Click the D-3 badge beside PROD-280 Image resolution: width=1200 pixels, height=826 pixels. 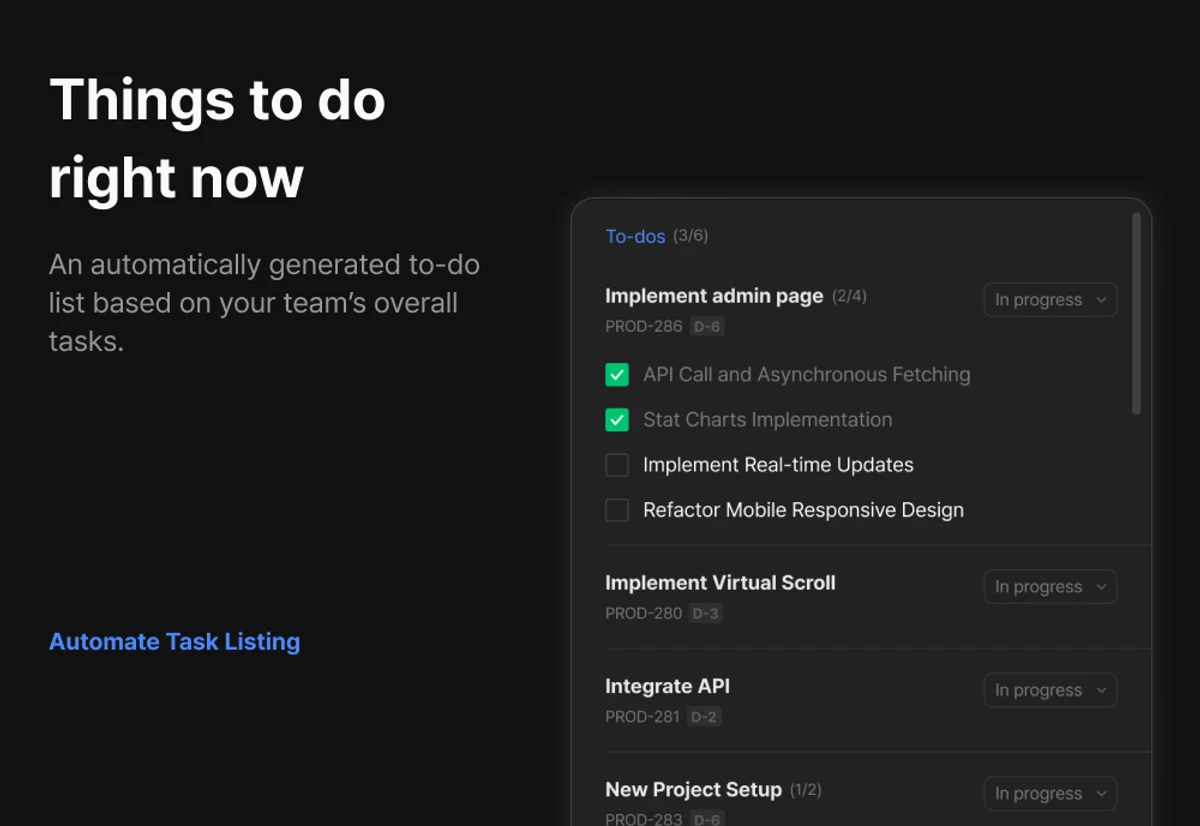click(x=706, y=614)
